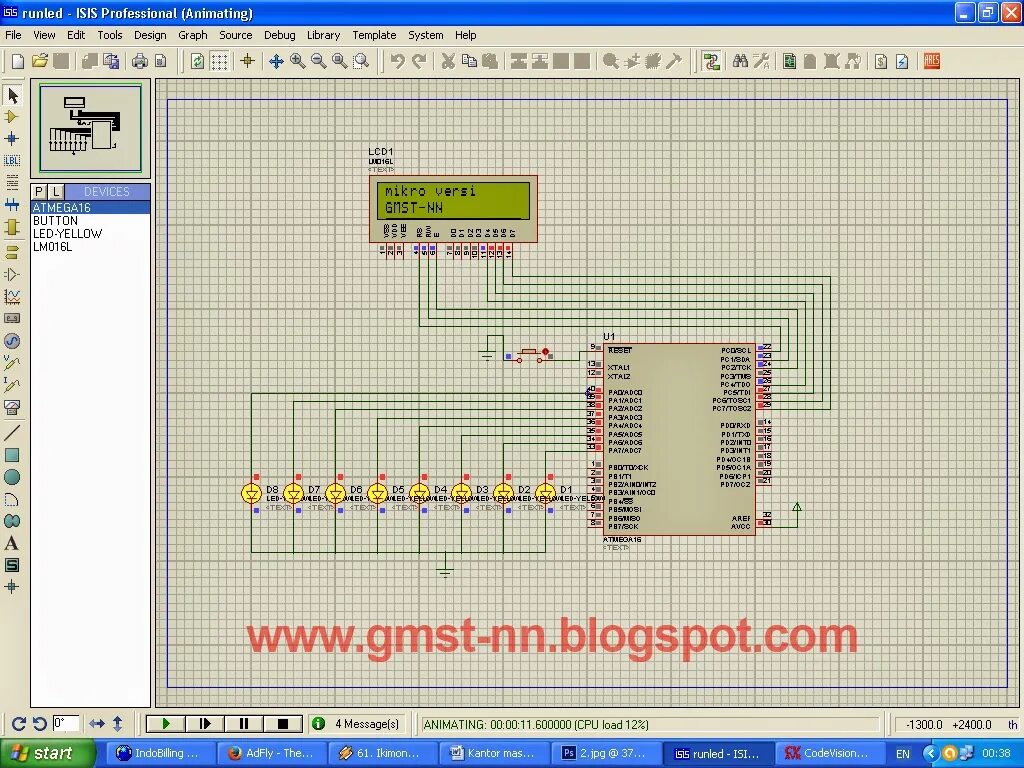Toggle the grid dots display
The image size is (1024, 768).
click(x=219, y=61)
